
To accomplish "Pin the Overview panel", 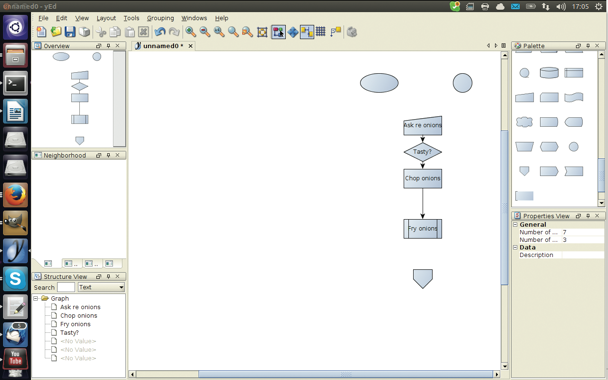I will point(108,46).
